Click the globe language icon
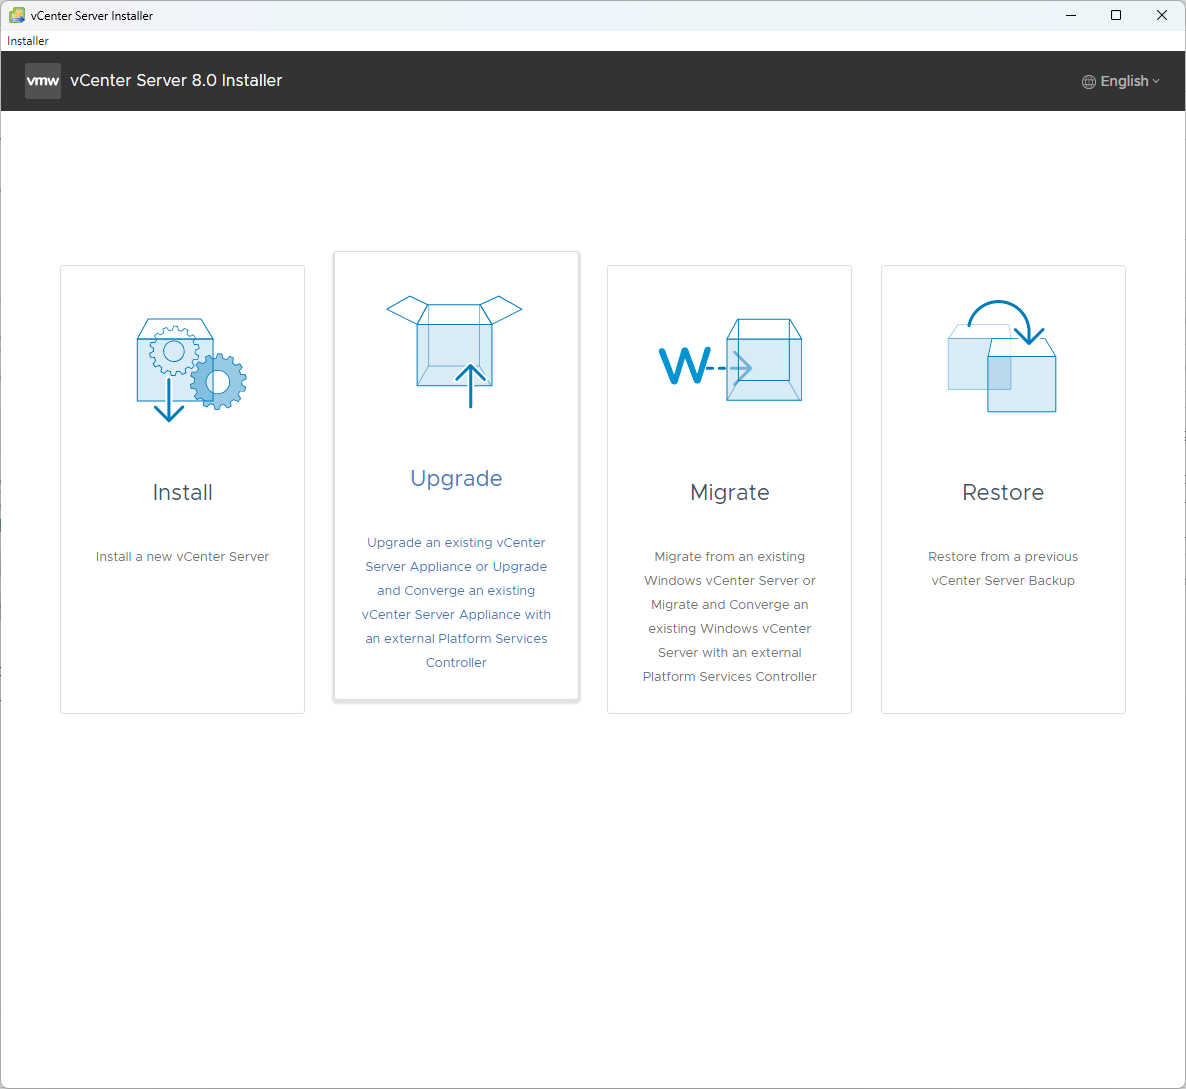1186x1089 pixels. pos(1089,82)
